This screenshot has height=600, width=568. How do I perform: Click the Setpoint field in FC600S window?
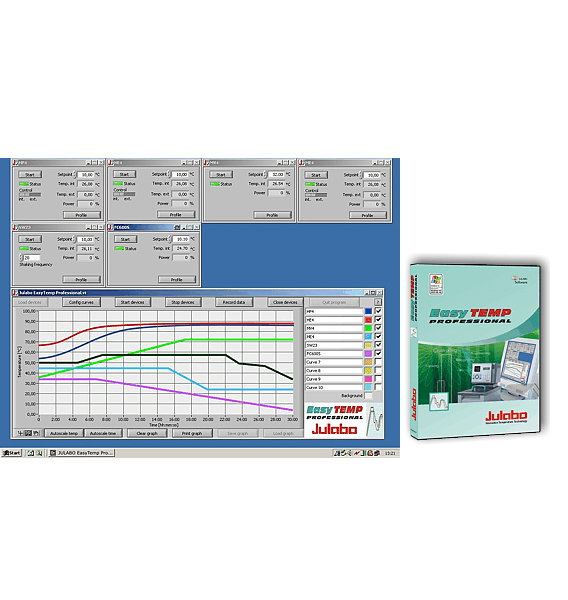181,239
